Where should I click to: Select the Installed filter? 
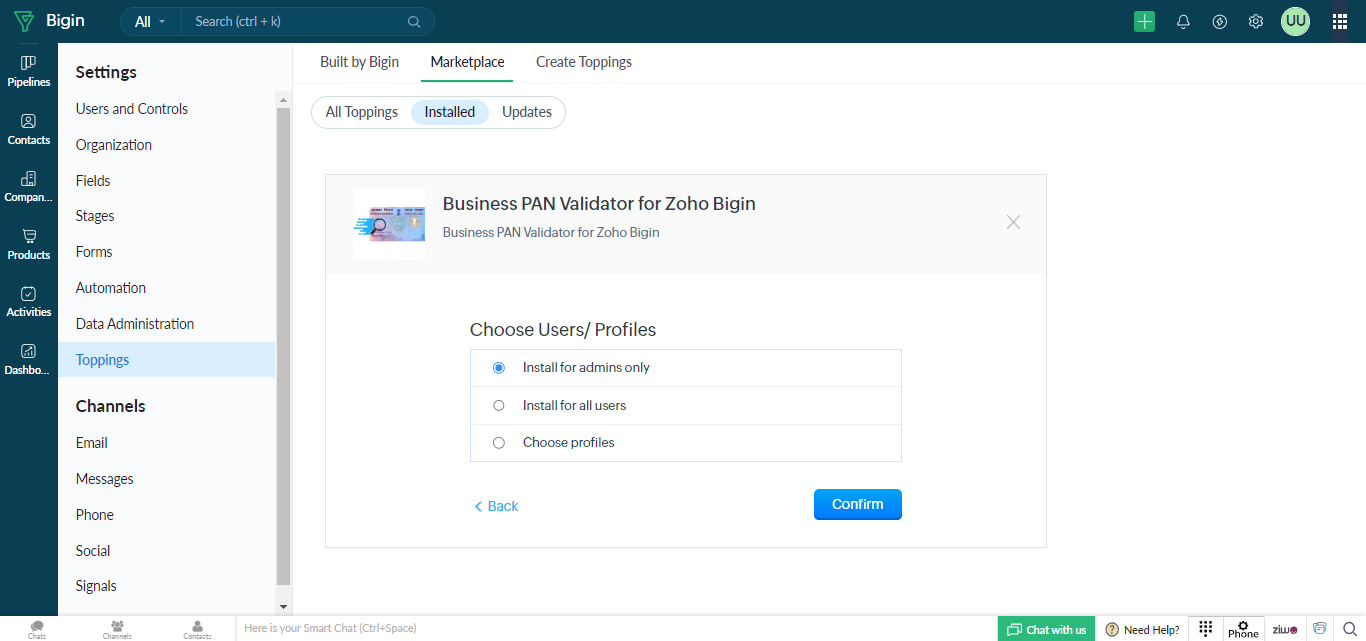(450, 112)
